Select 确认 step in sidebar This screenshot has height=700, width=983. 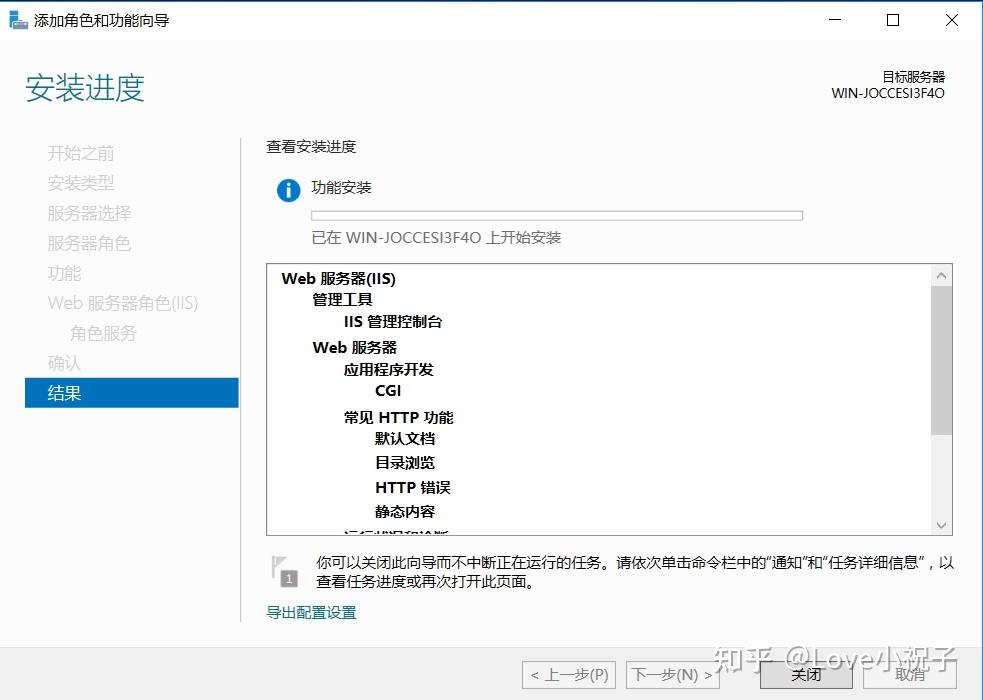(x=65, y=363)
